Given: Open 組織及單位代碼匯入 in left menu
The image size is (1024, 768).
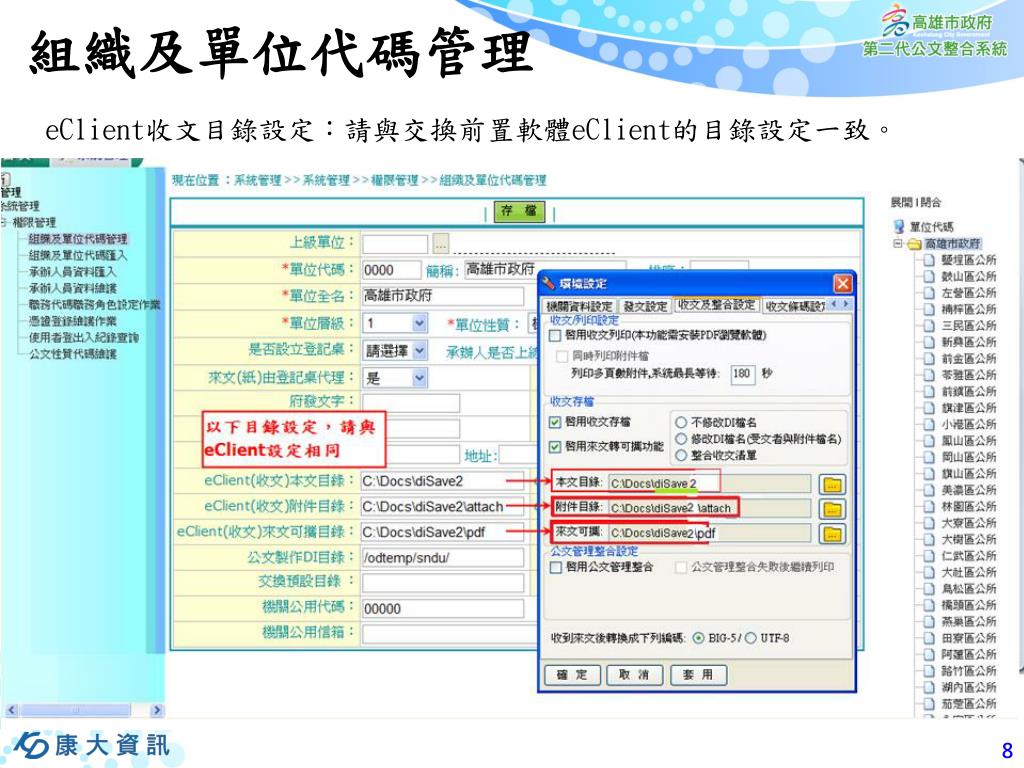Looking at the screenshot, I should click(x=78, y=255).
